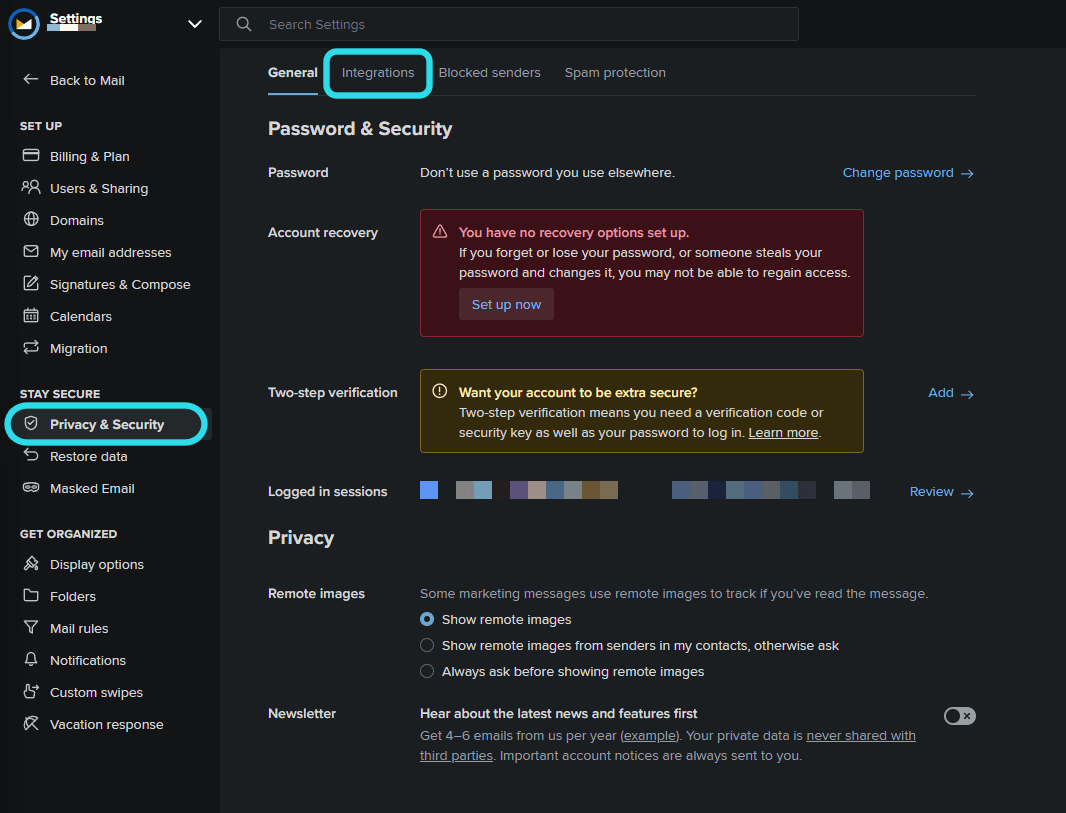Screen dimensions: 1066x813
Task: Click the Search Settings input field
Action: [520, 24]
